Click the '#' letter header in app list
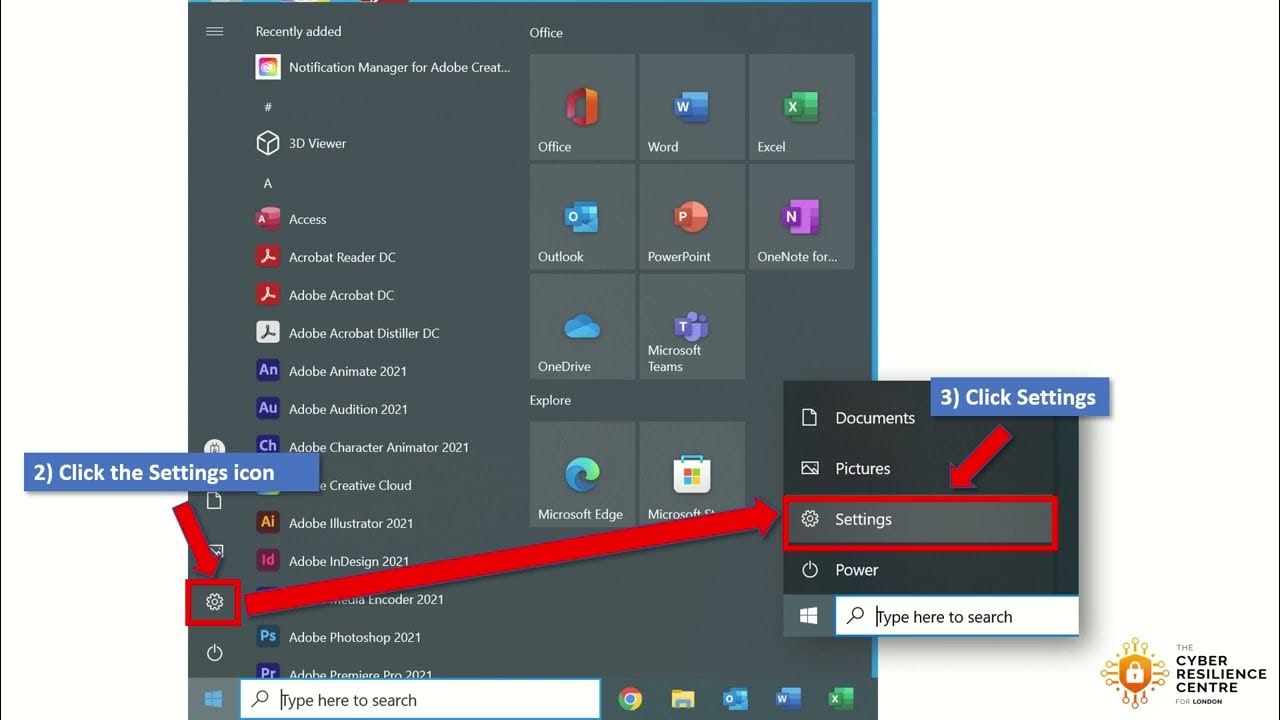The width and height of the screenshot is (1280, 720). click(x=268, y=107)
